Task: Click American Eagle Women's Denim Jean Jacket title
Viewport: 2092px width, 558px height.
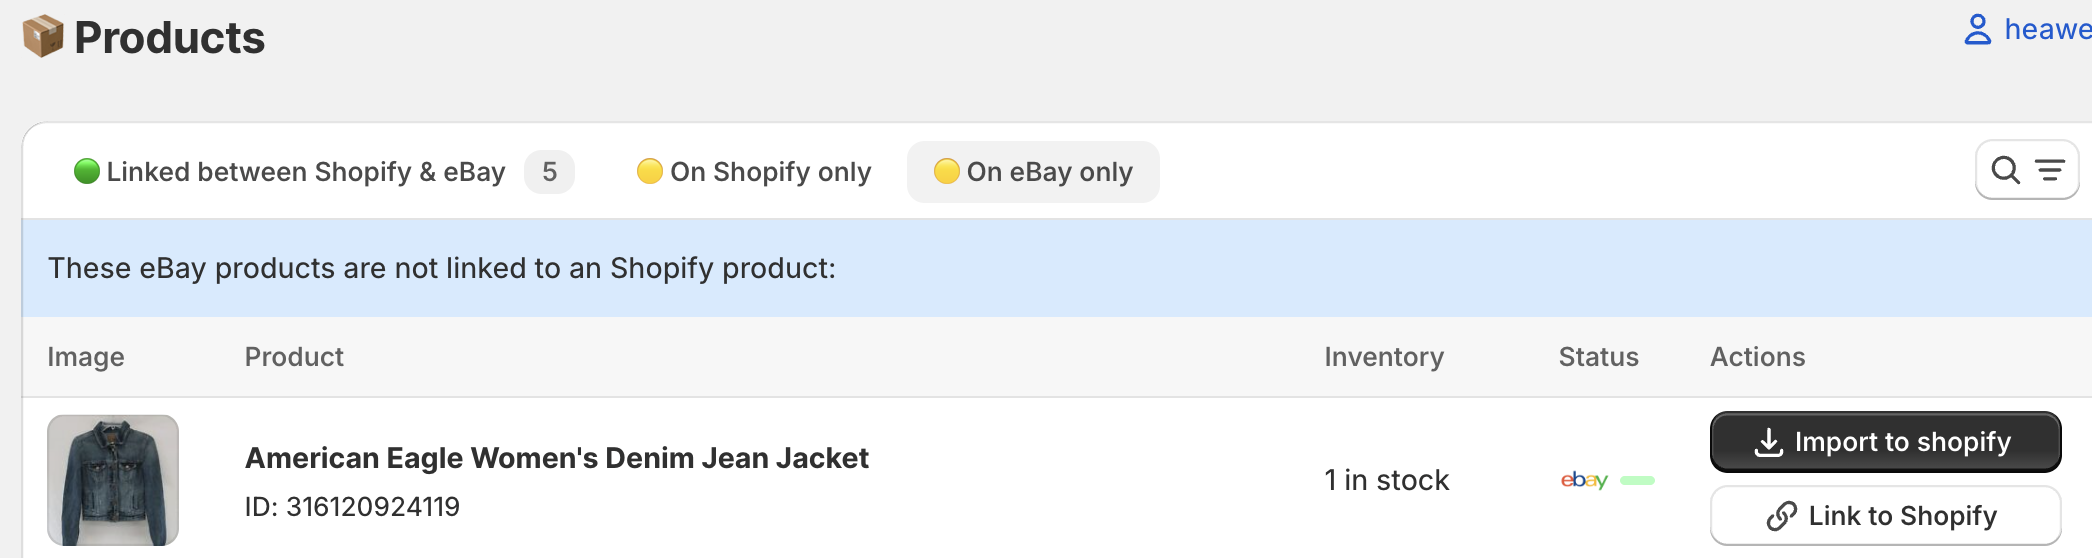Action: pyautogui.click(x=557, y=458)
